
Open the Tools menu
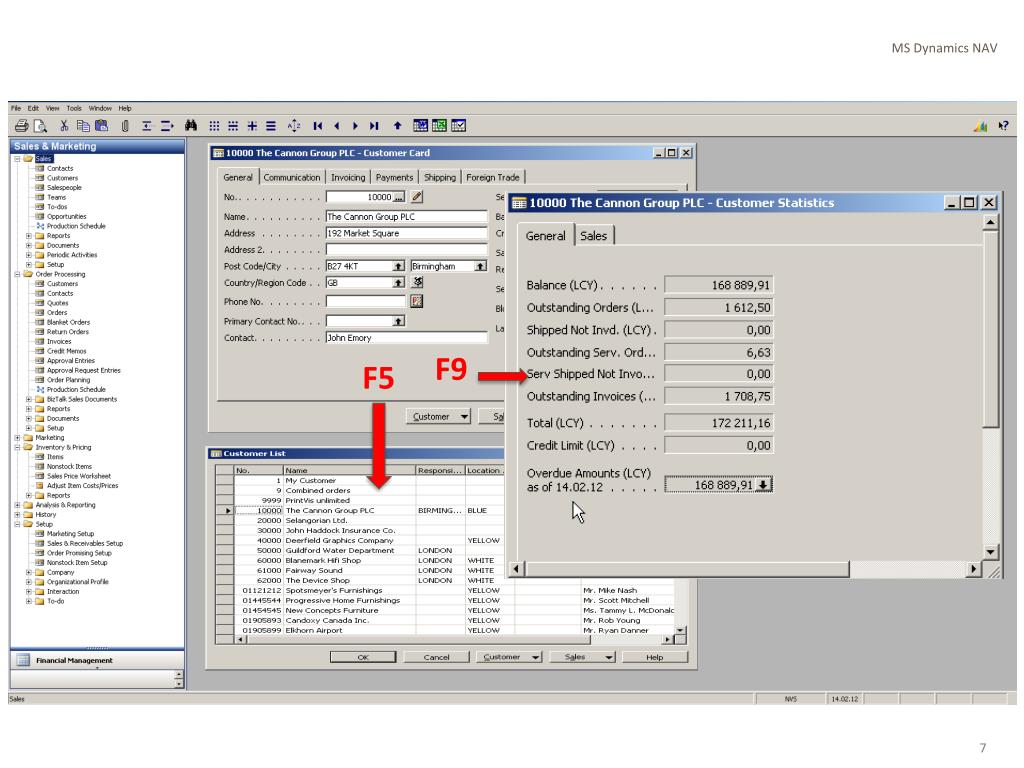point(74,108)
